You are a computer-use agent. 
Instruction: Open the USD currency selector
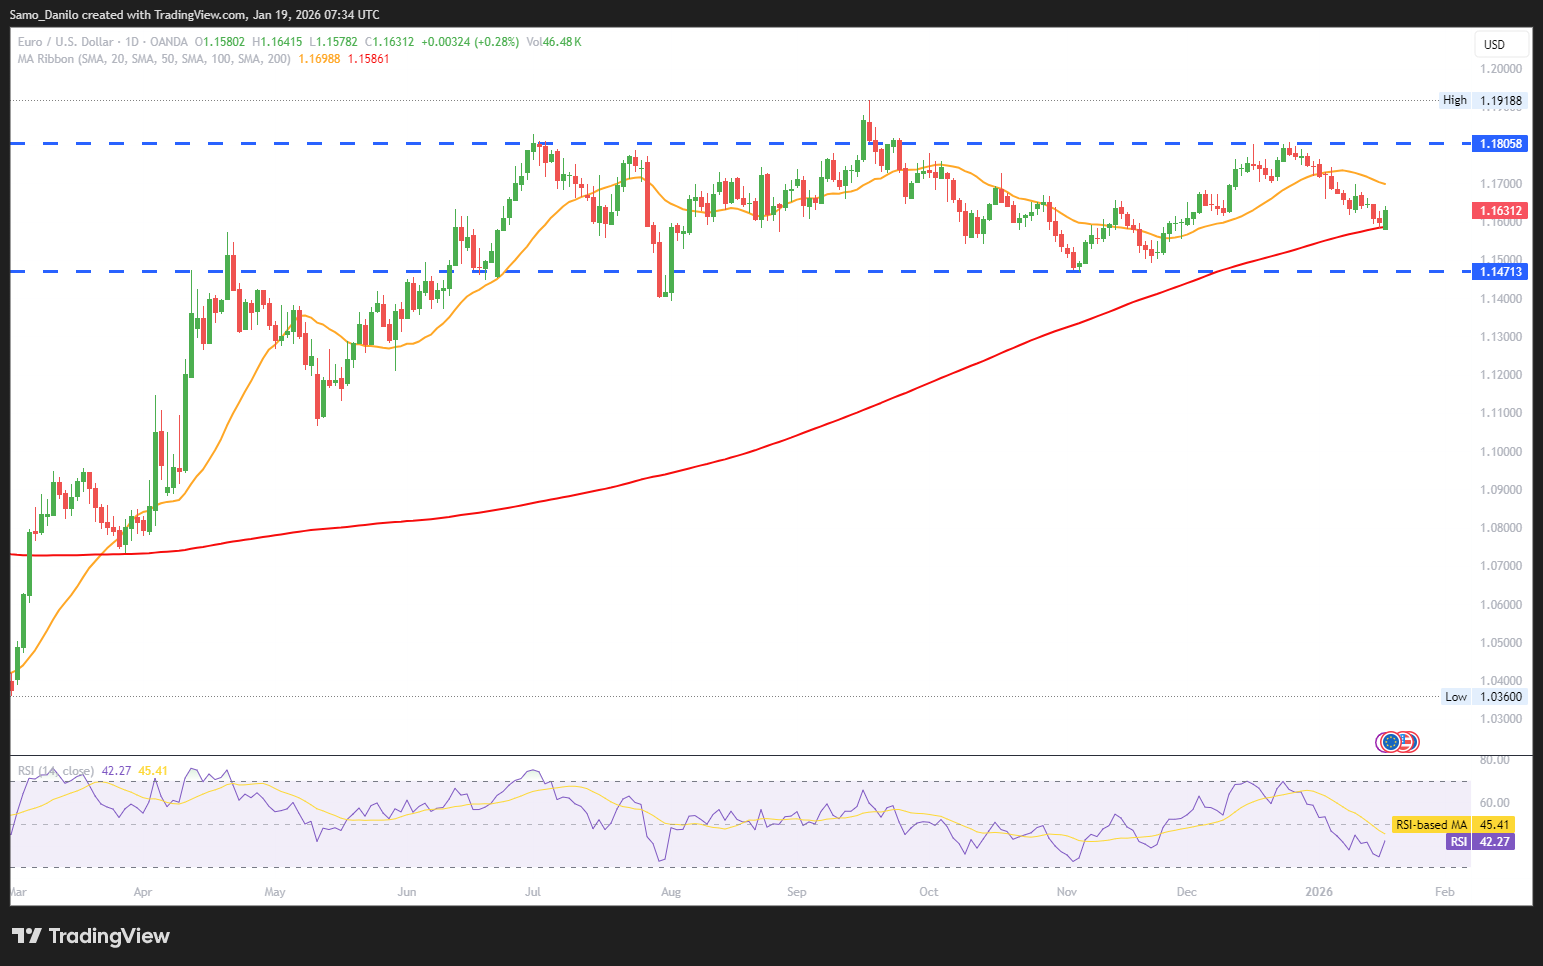[x=1501, y=44]
